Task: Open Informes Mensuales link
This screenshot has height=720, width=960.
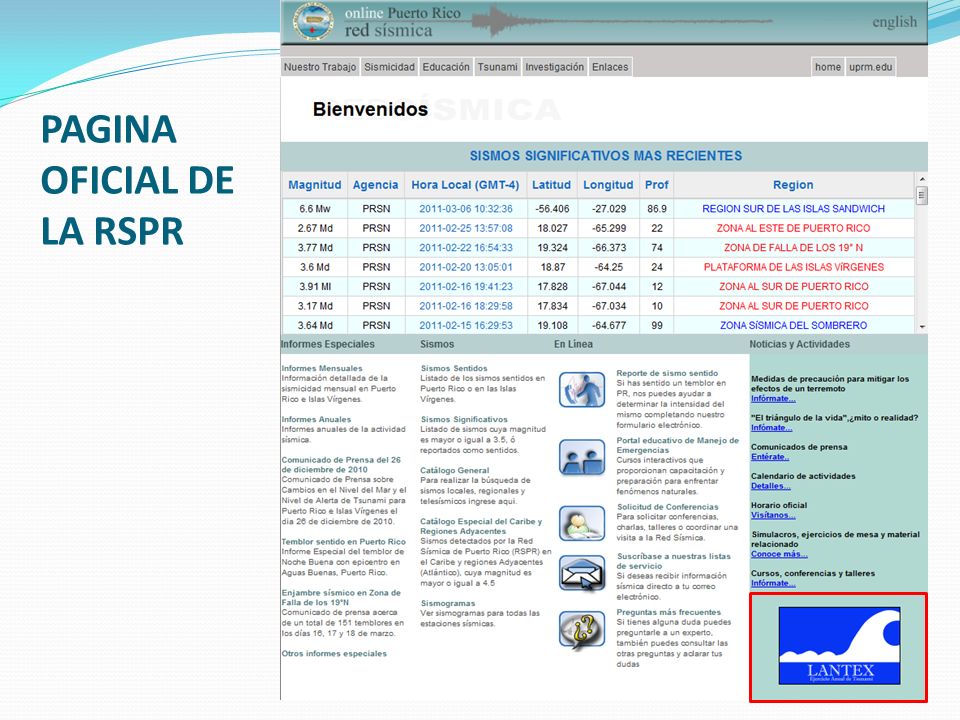Action: 322,368
